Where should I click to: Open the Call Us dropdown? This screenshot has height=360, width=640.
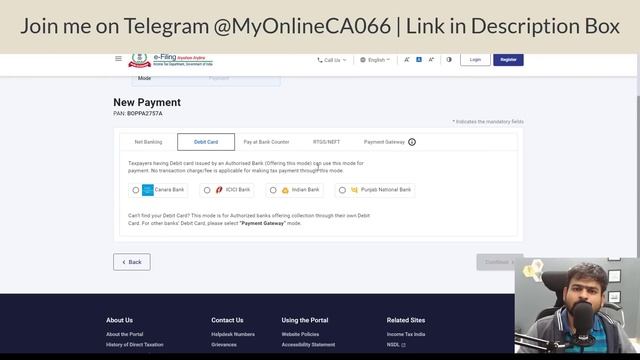(332, 60)
